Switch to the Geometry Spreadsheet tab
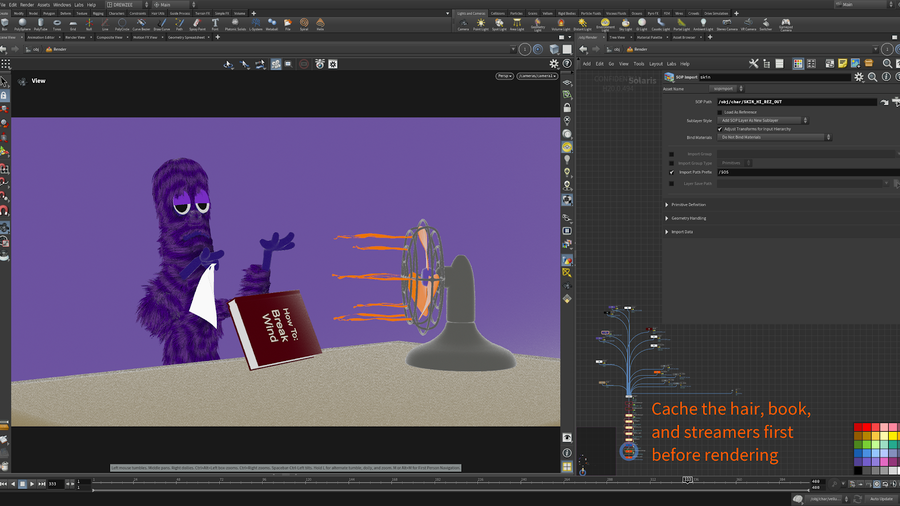 tap(186, 37)
